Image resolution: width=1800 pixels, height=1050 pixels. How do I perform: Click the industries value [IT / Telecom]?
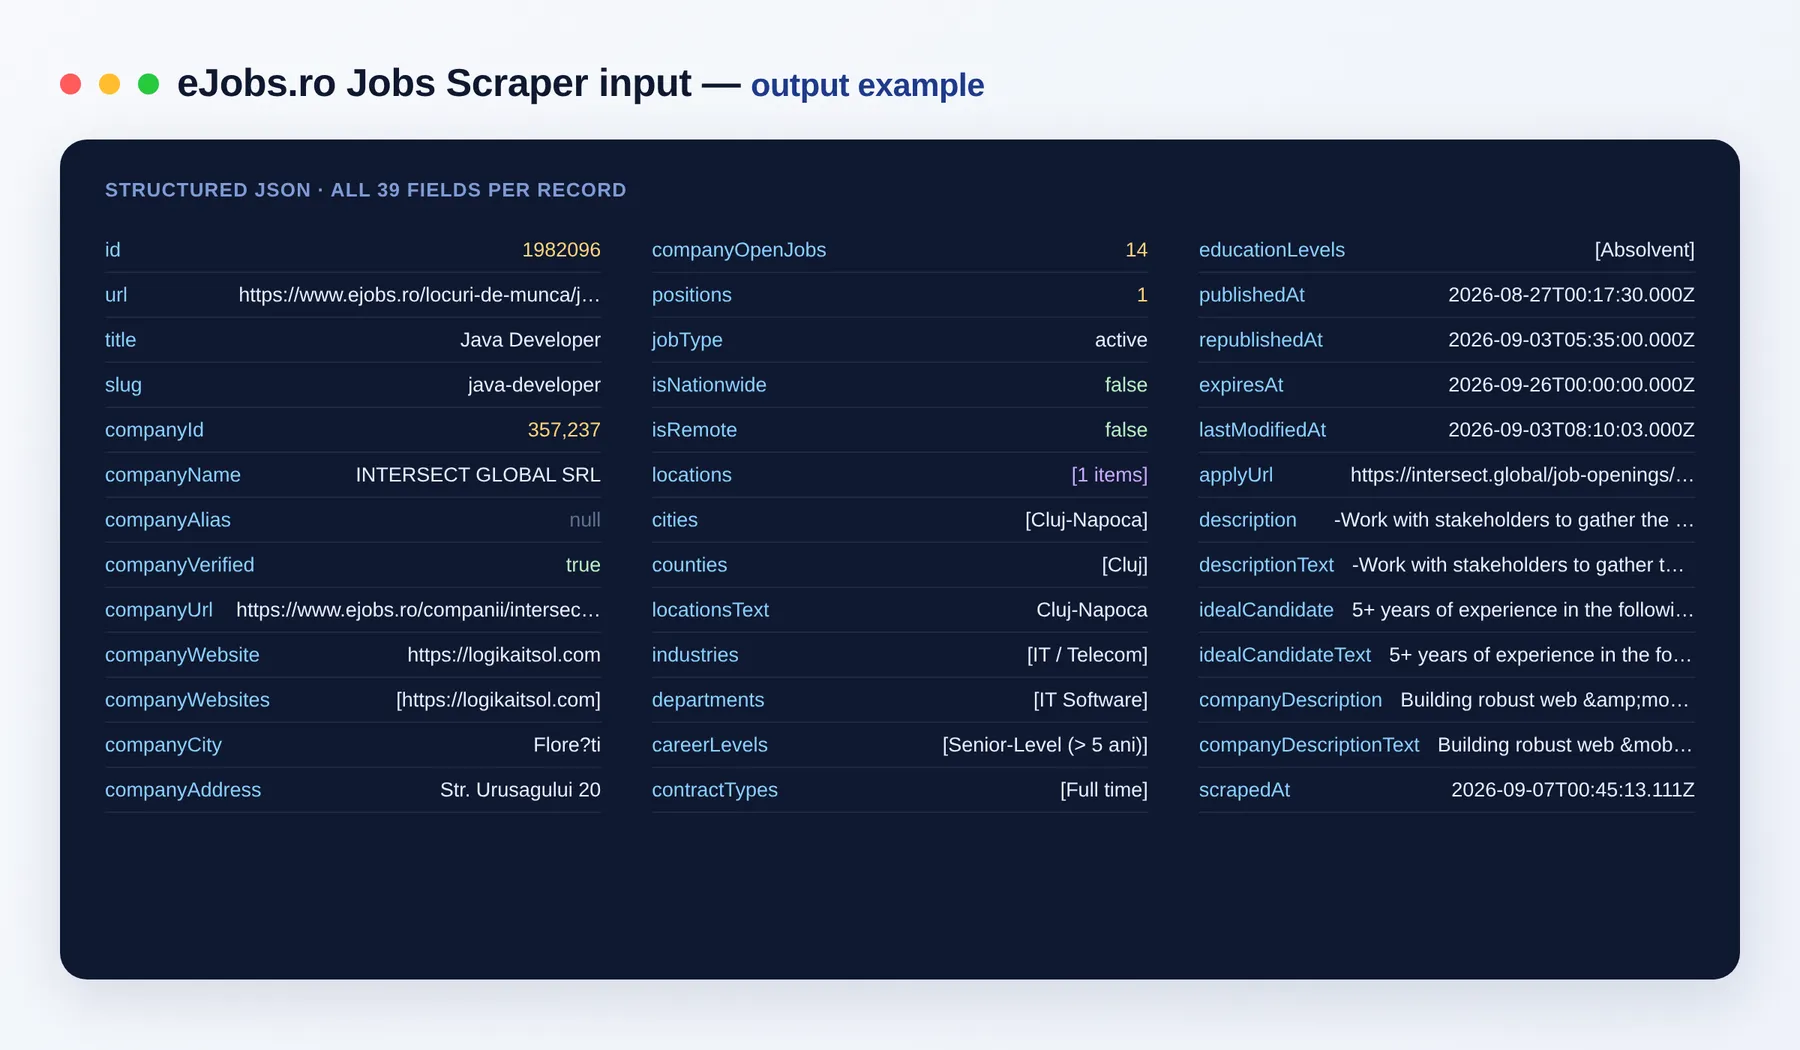[x=1087, y=655]
